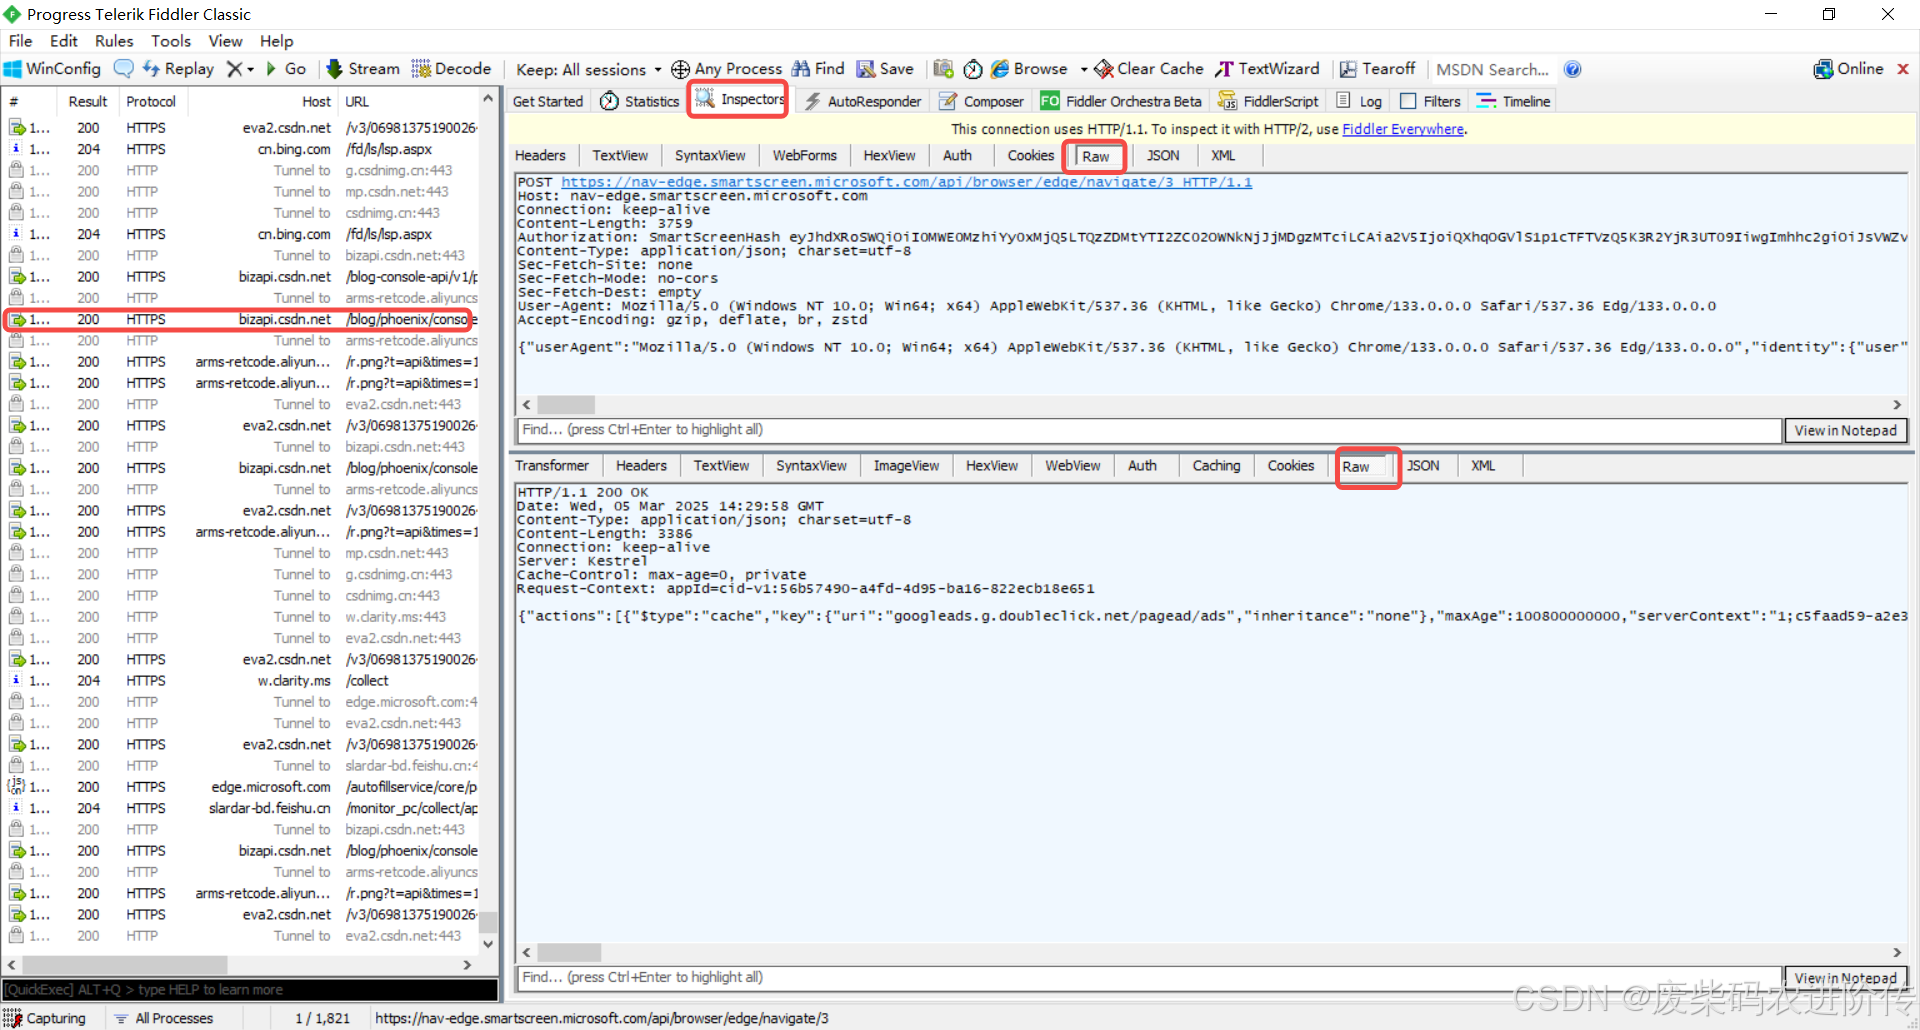Click the Online status indicator
Viewport: 1920px width, 1030px height.
tap(1848, 69)
